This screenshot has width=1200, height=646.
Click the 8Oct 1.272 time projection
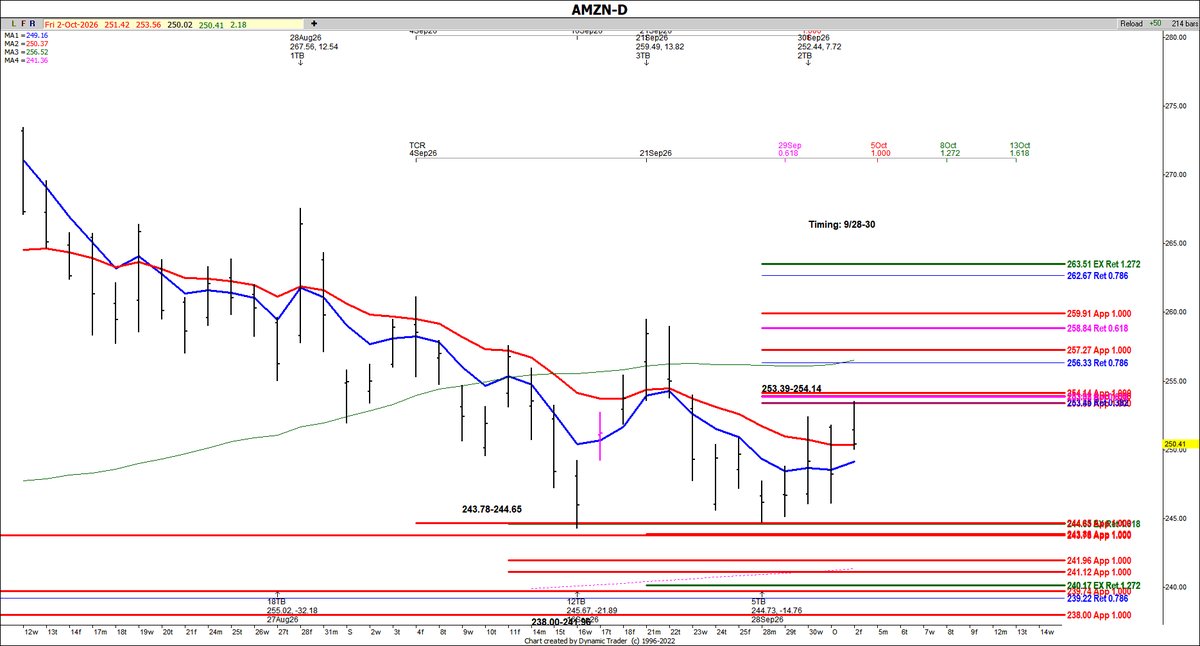pyautogui.click(x=949, y=149)
